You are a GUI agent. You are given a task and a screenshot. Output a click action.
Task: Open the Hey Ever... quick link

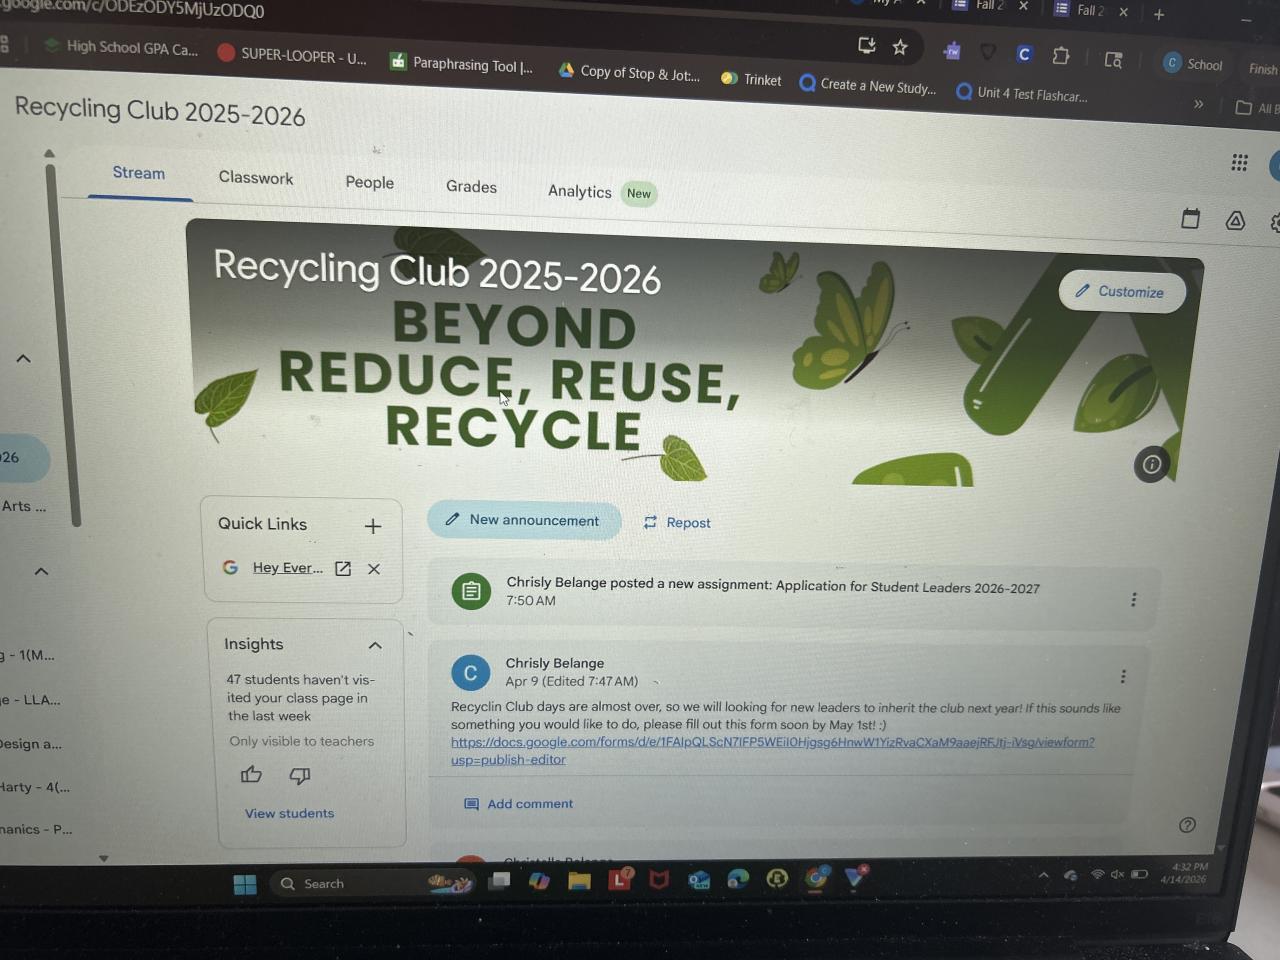pyautogui.click(x=288, y=568)
